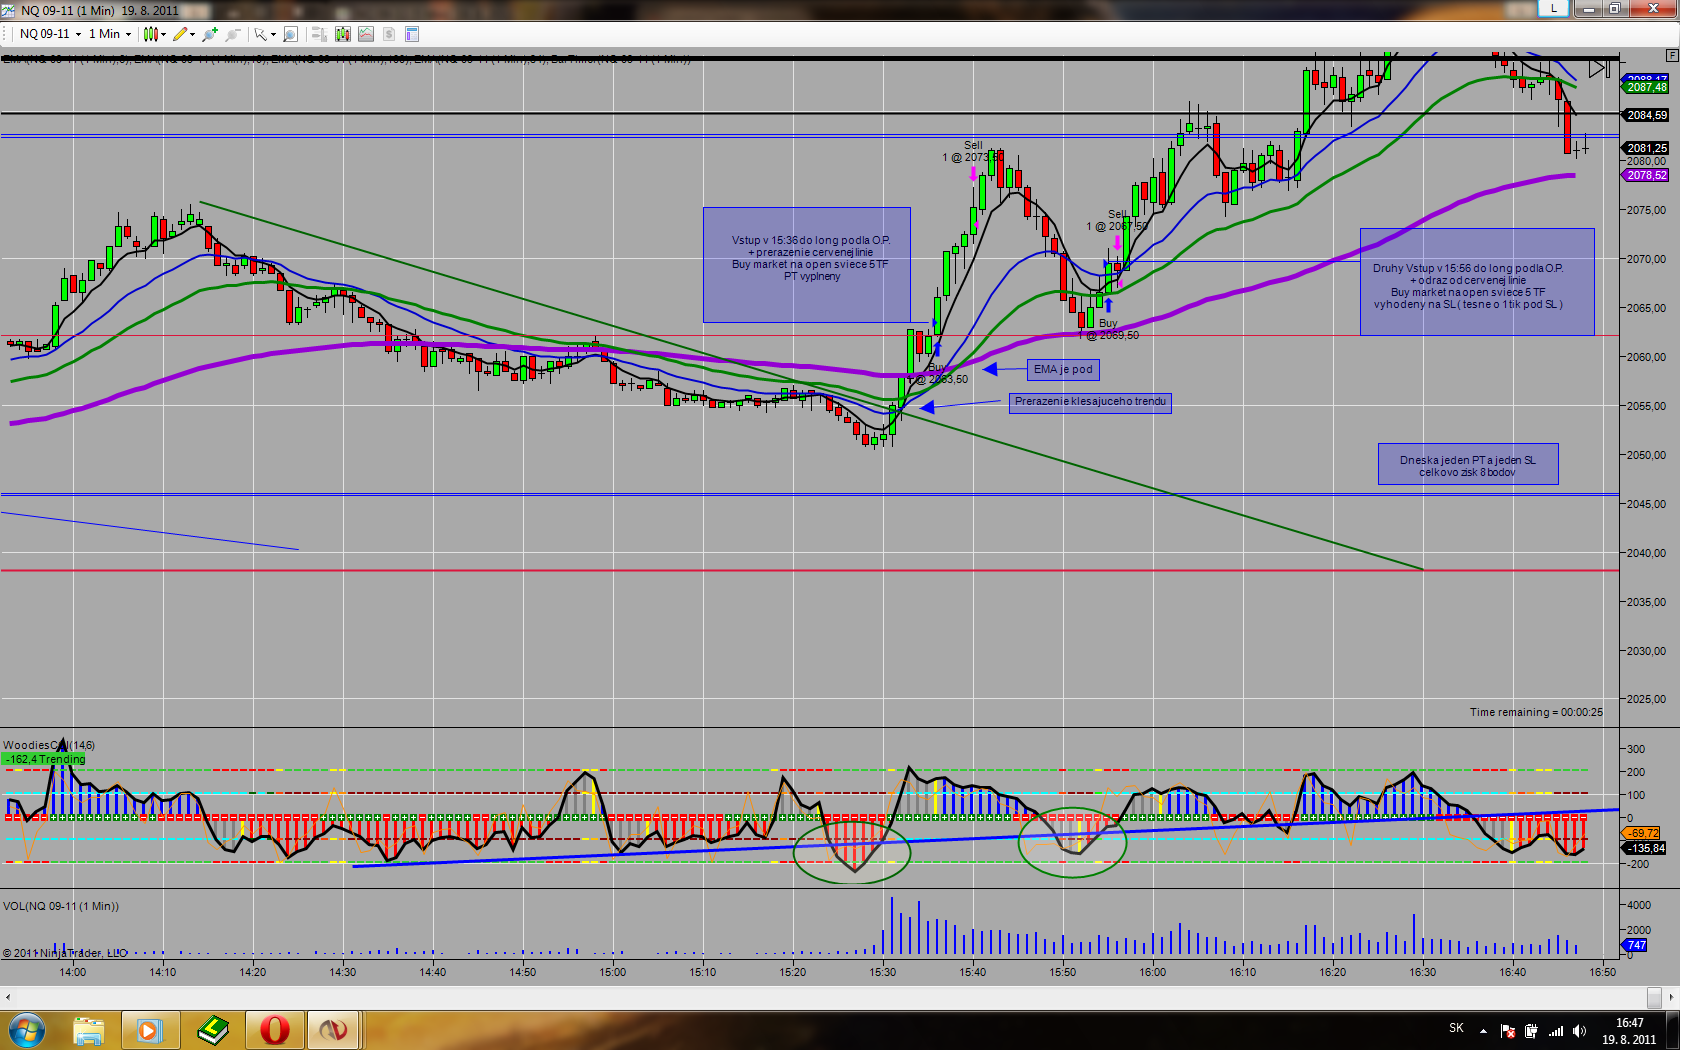Open Opera browser from the taskbar
The height and width of the screenshot is (1050, 1682).
tap(274, 1029)
